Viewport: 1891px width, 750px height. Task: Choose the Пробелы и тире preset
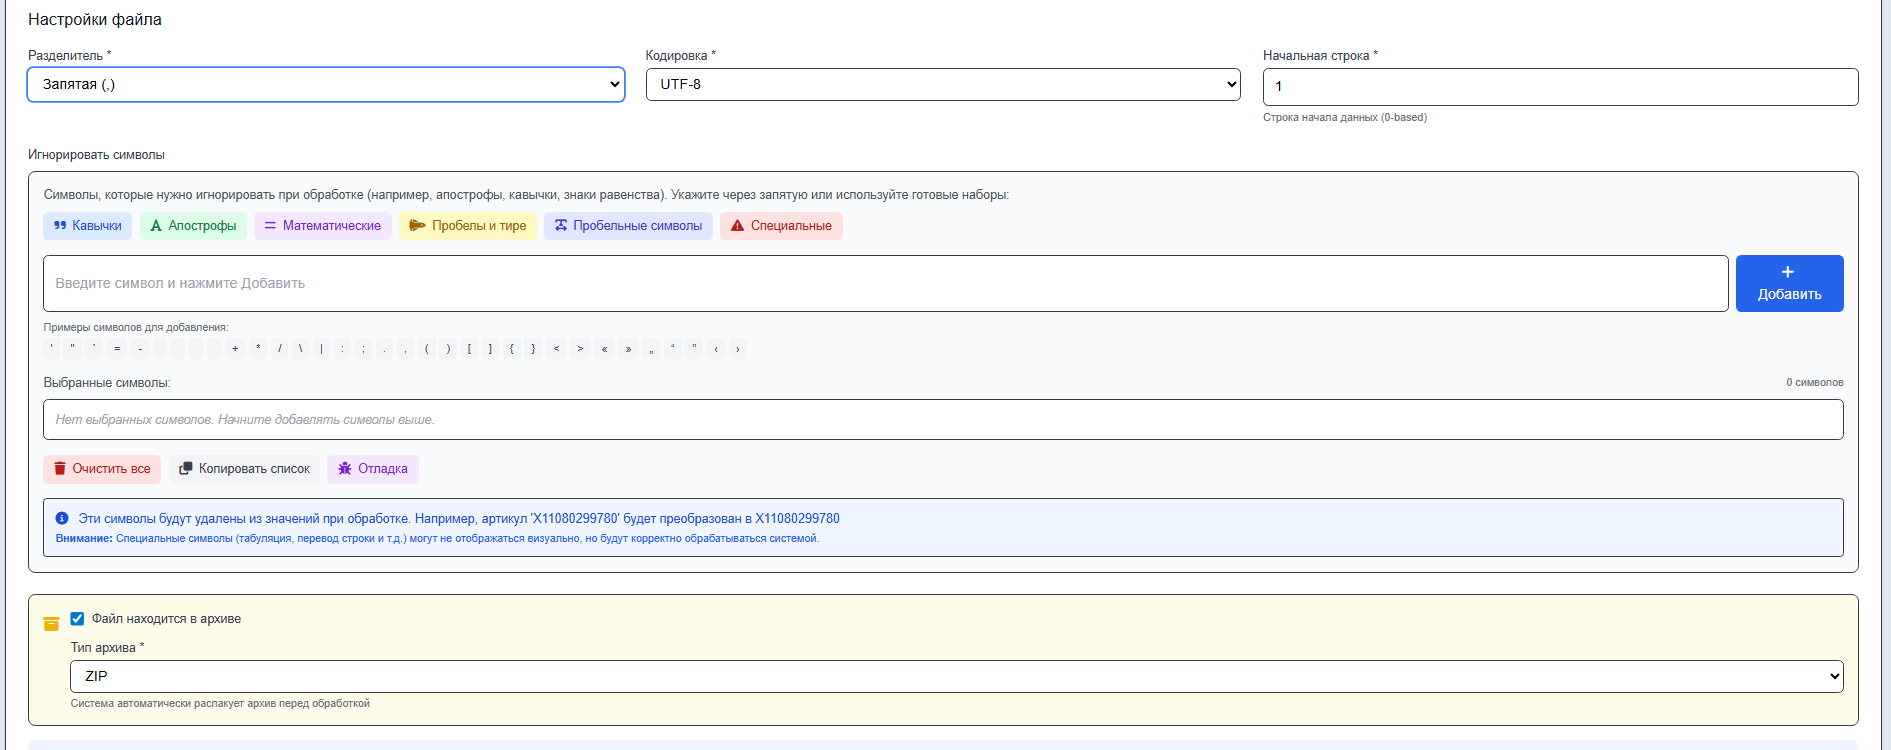click(468, 226)
